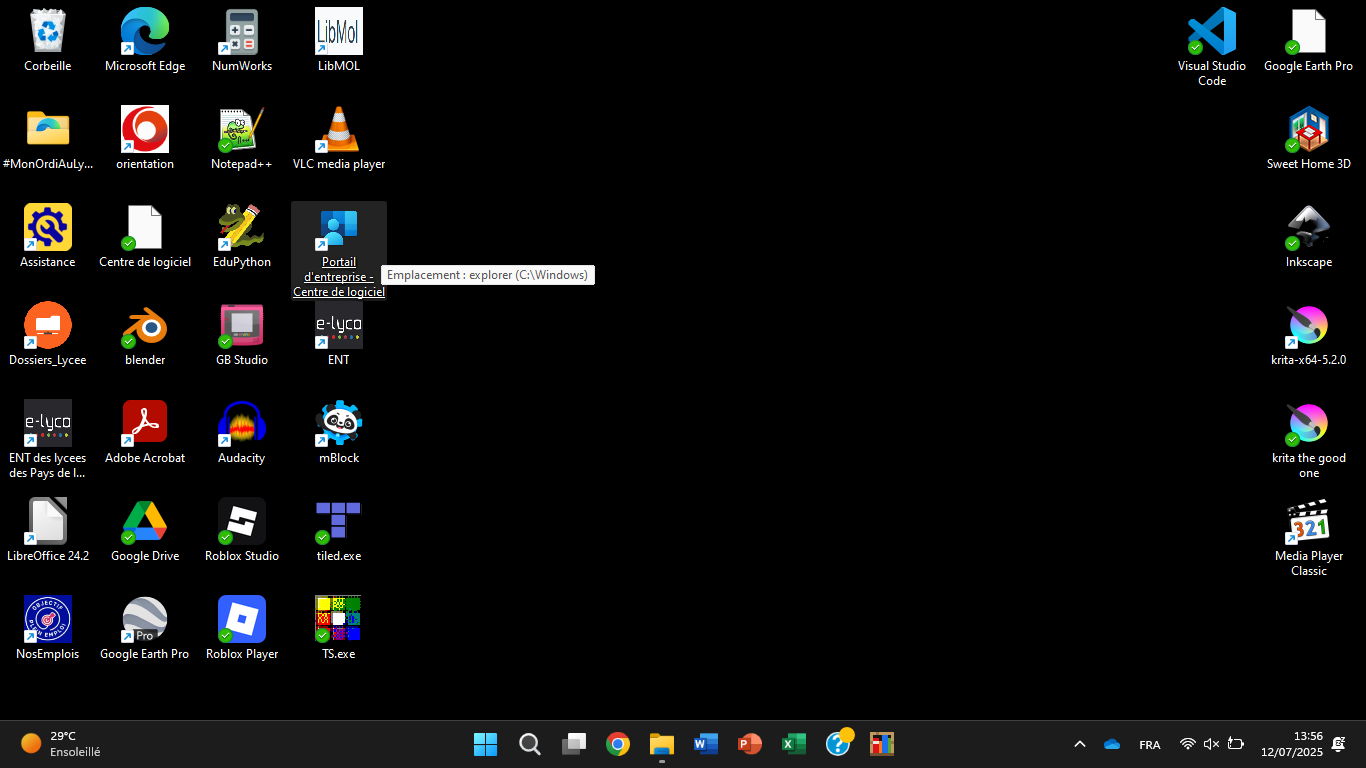Screen dimensions: 1366x768
Task: Open the Corbeille recycle bin
Action: [48, 33]
